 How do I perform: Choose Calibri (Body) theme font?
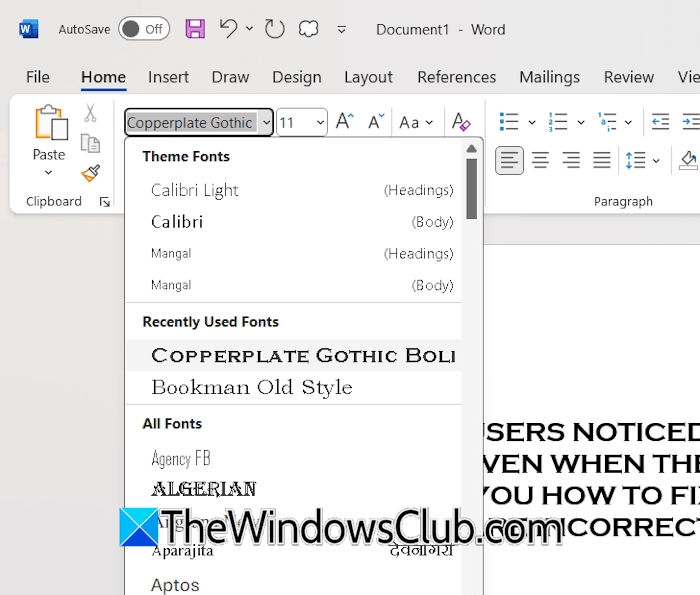point(294,222)
